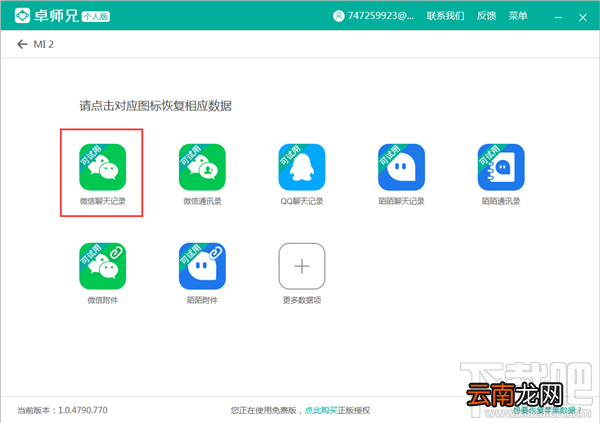Click the 卓师兄 app logo
600x423 pixels.
point(23,16)
